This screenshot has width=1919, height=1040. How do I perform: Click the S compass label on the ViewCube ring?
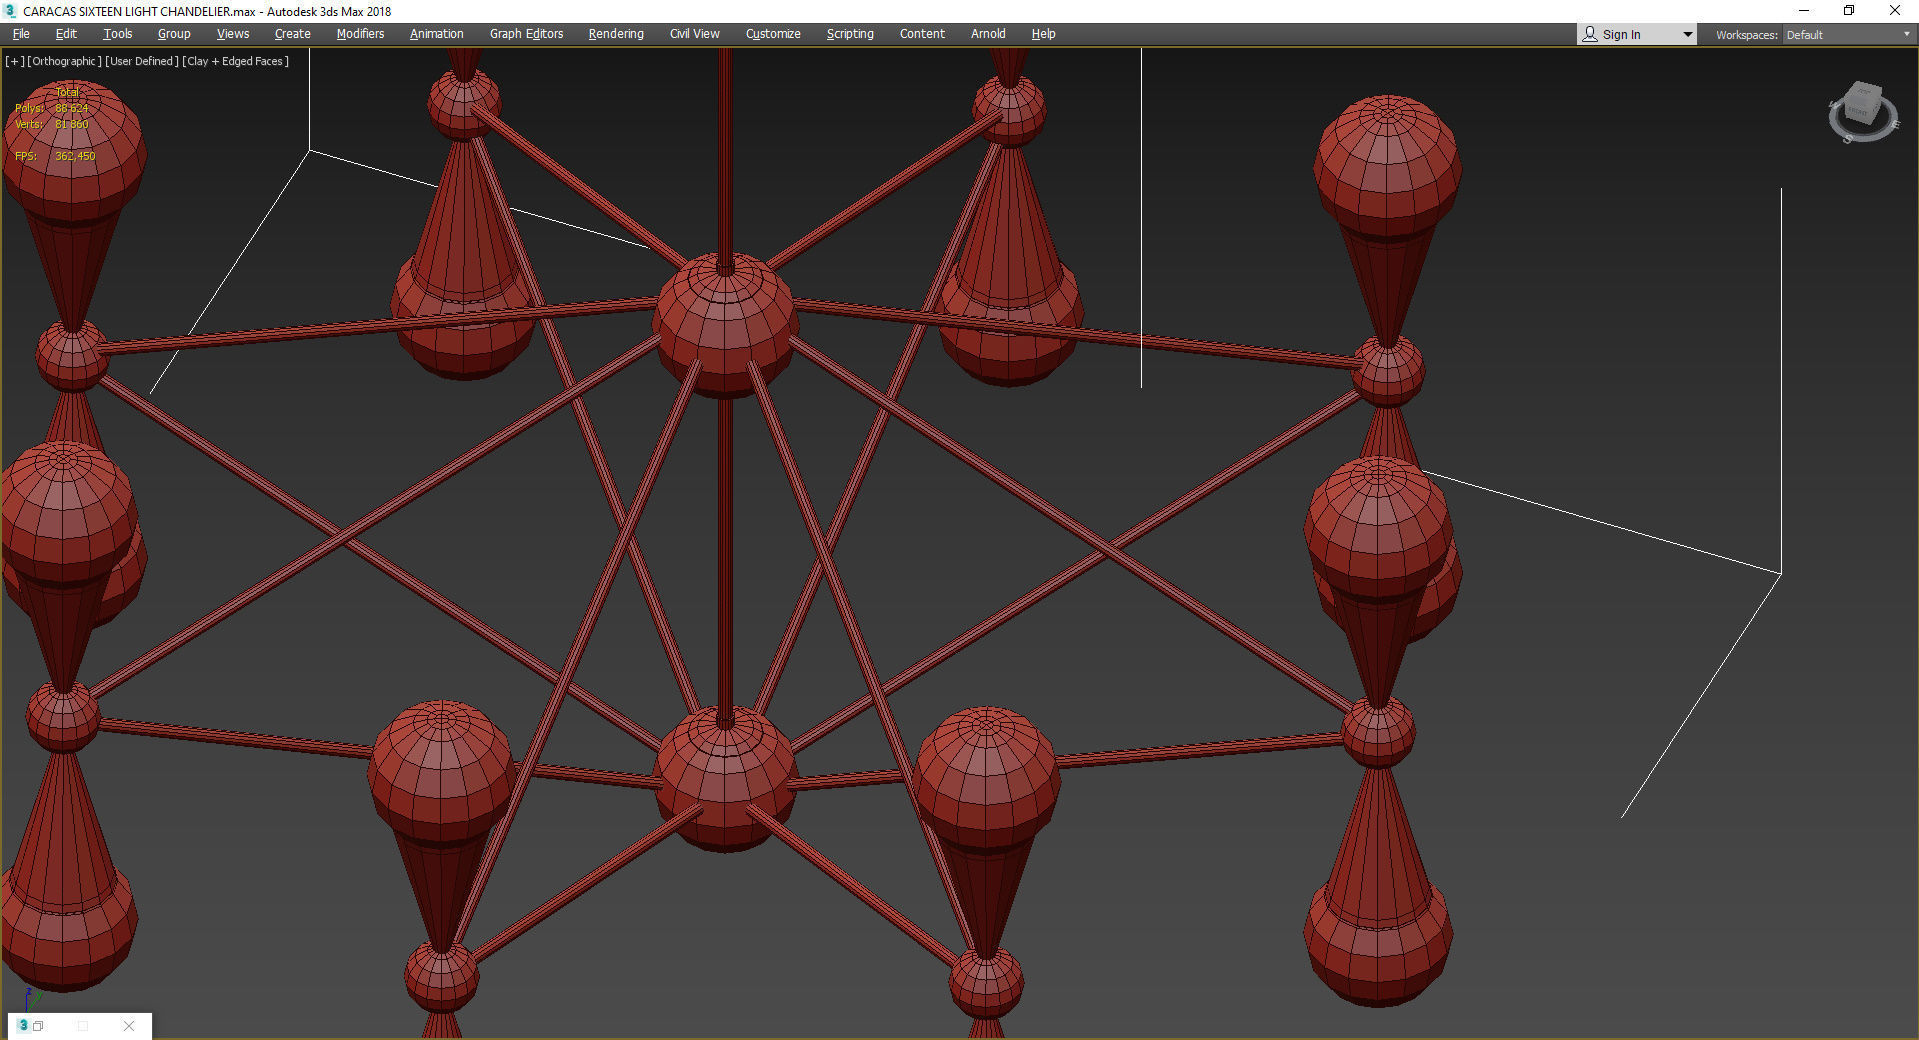tap(1848, 139)
